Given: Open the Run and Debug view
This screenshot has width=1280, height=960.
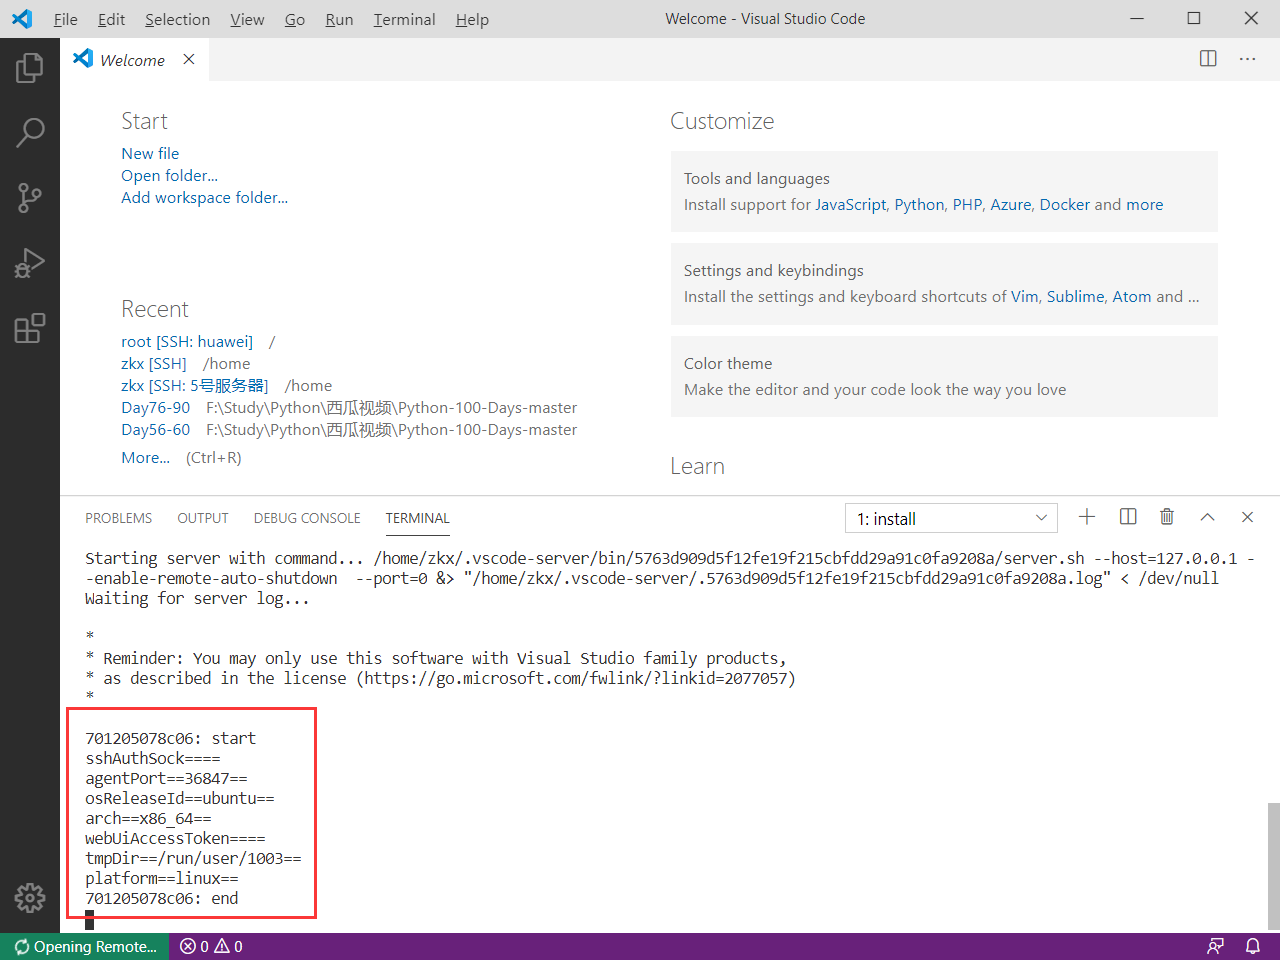Looking at the screenshot, I should [x=30, y=263].
